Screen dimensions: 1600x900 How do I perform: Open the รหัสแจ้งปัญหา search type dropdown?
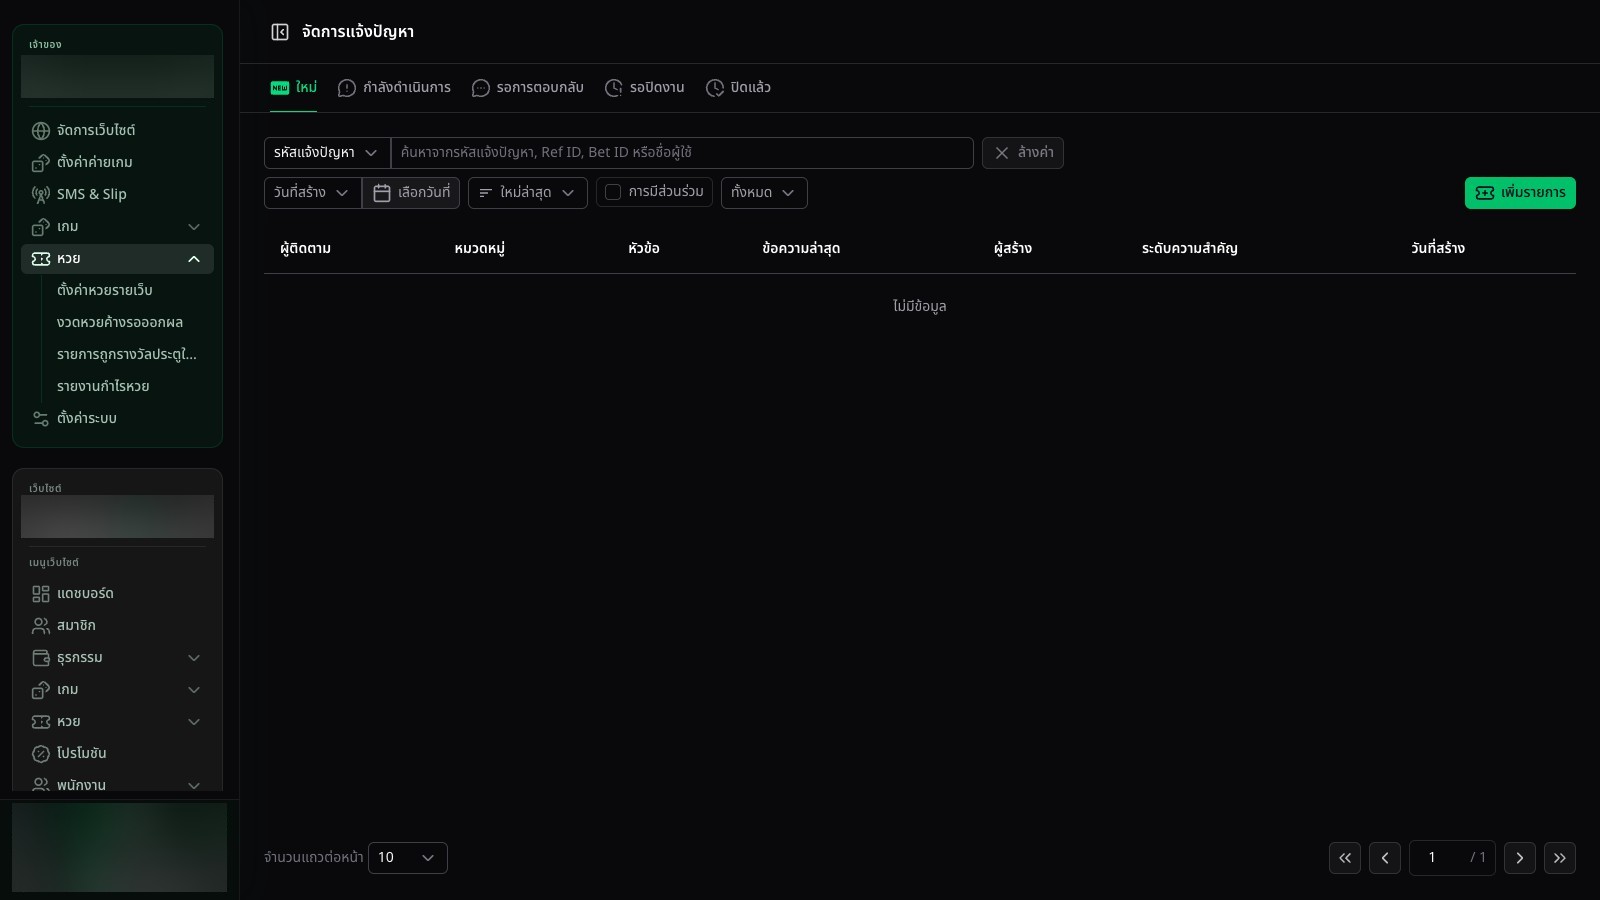tap(327, 153)
